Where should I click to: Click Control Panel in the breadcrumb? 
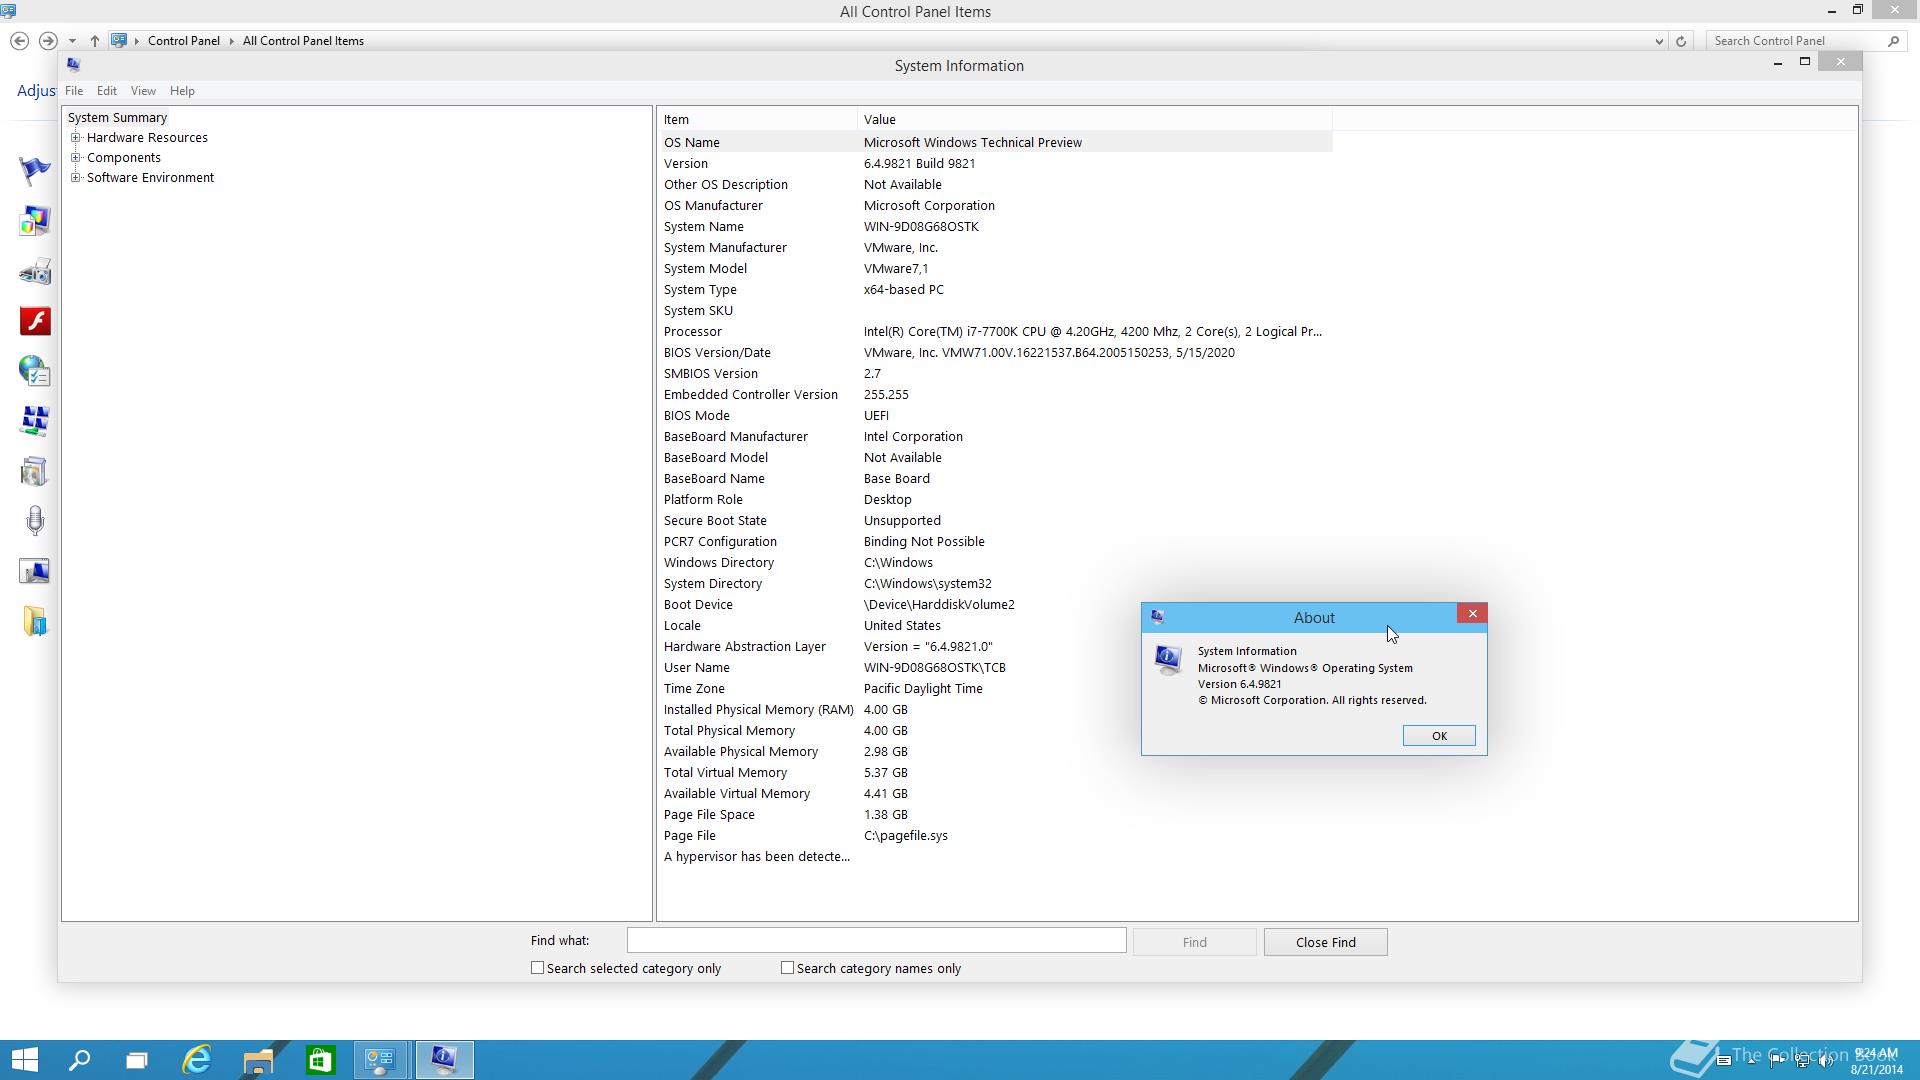click(184, 41)
